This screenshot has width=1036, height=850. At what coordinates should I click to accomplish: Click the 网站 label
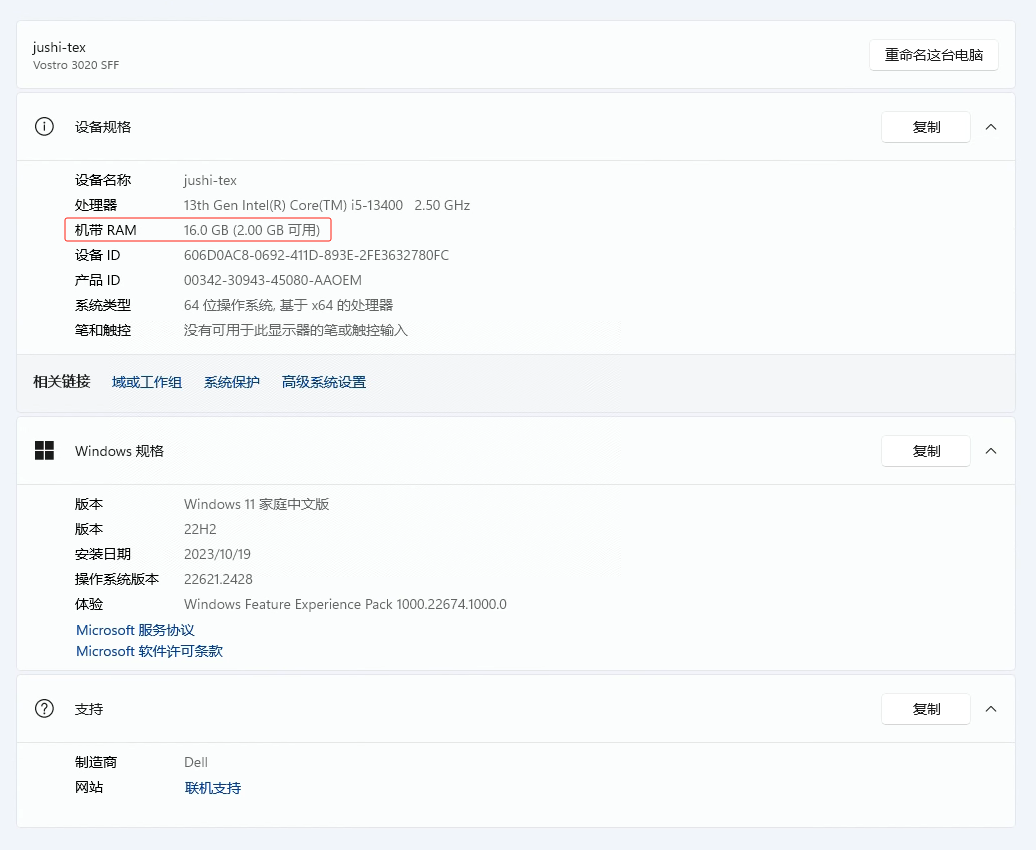click(x=89, y=787)
